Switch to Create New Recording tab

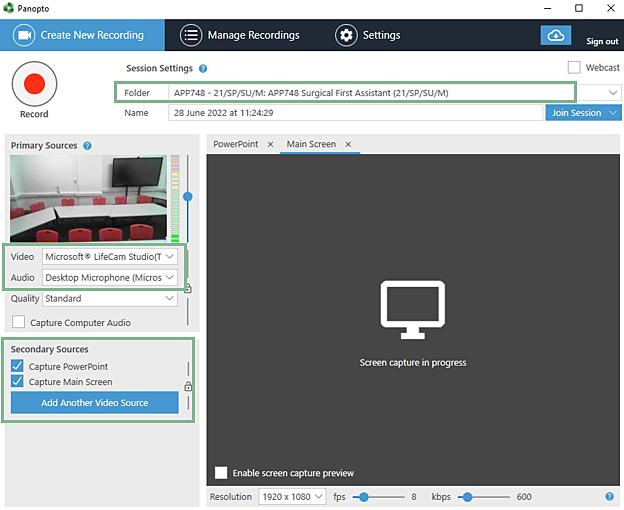[x=82, y=35]
